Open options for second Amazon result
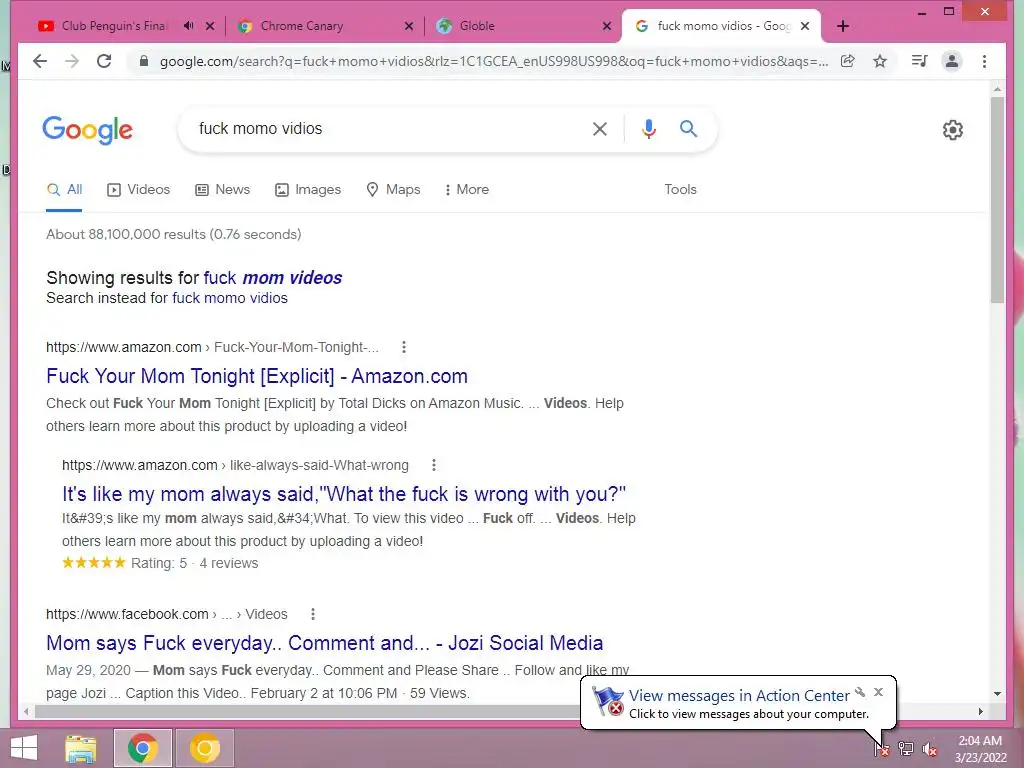 coord(434,465)
